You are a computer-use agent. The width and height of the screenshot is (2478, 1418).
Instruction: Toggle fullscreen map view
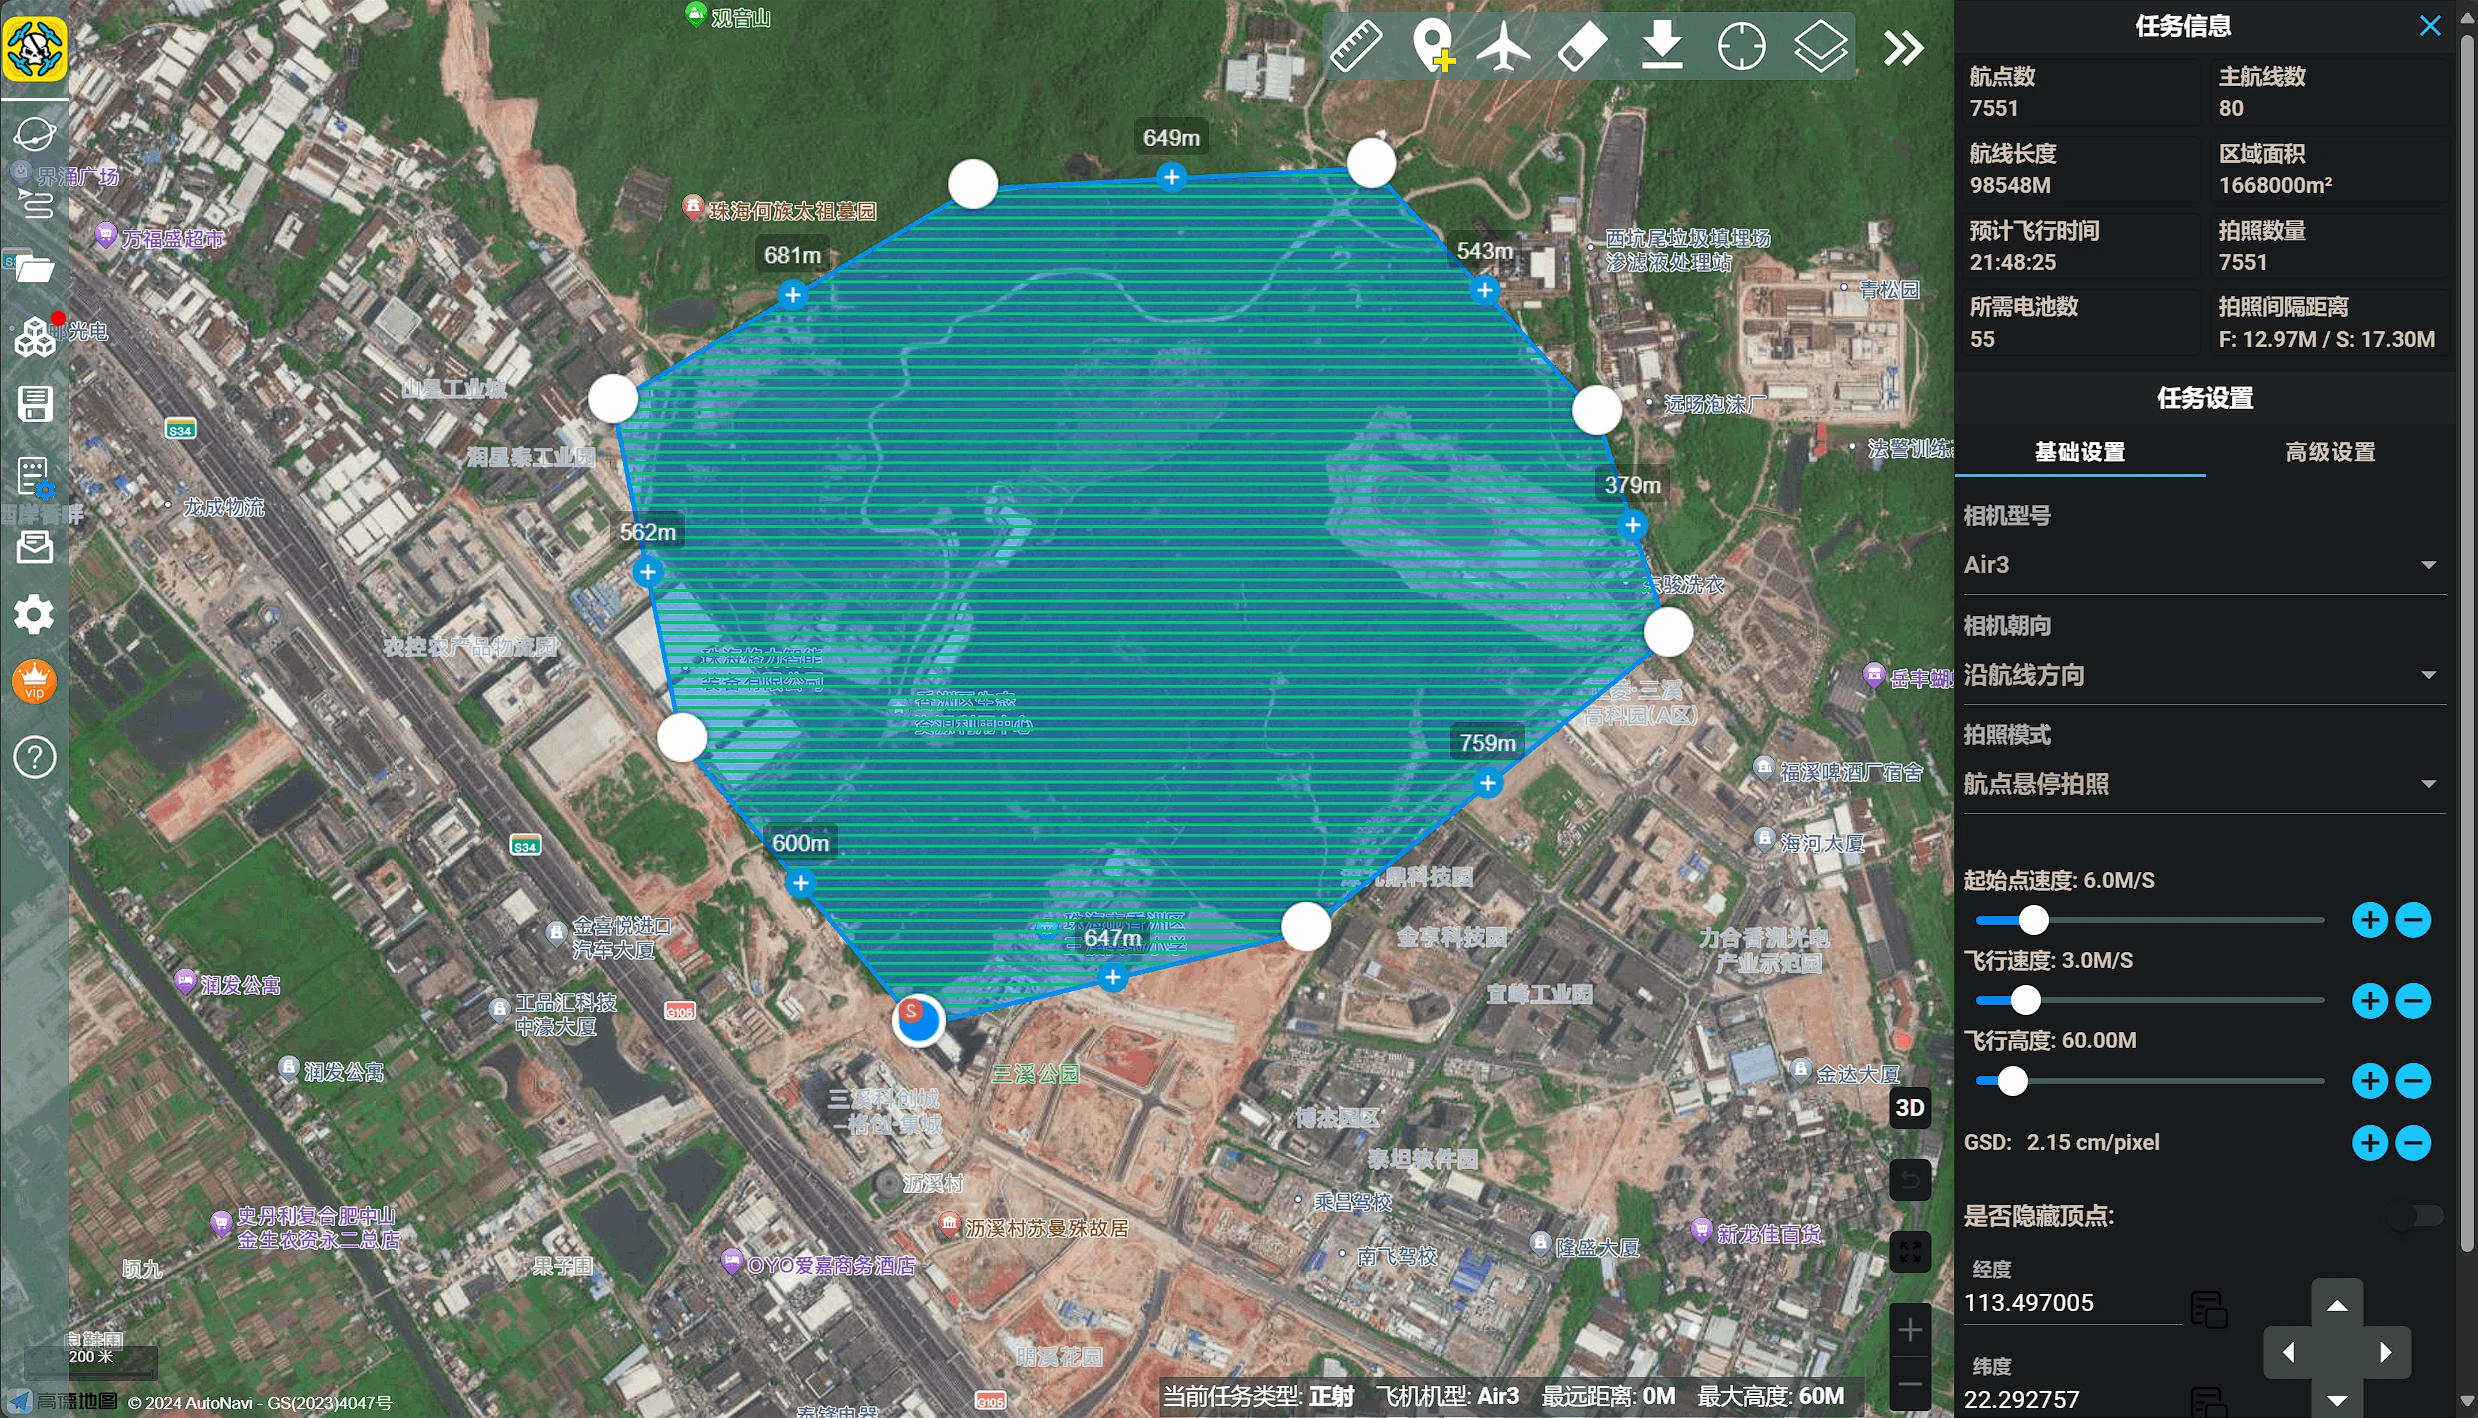(1910, 1251)
